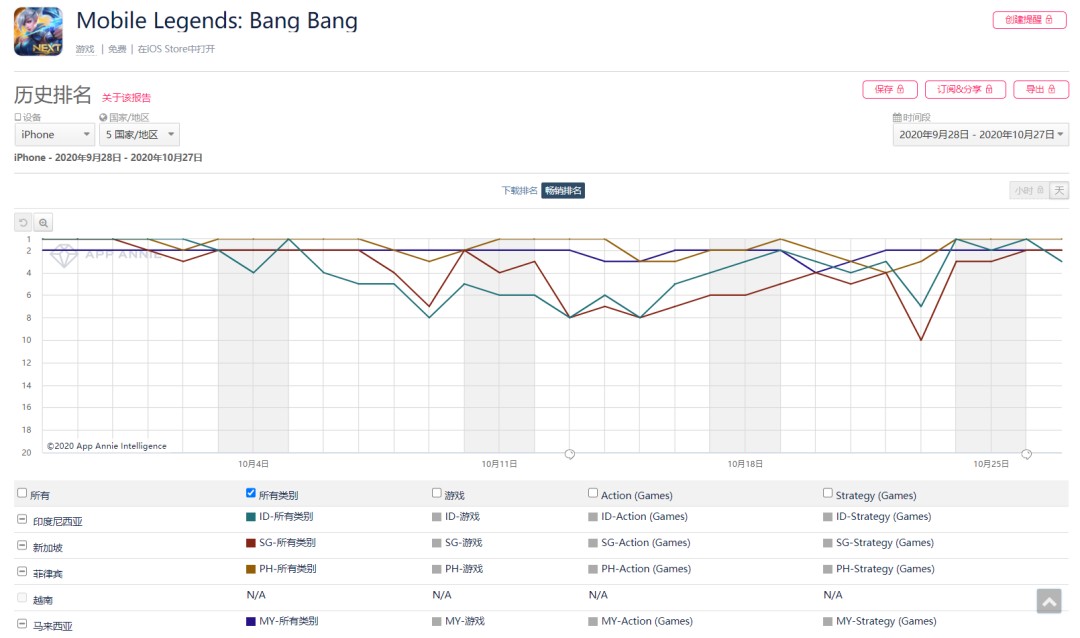1080x638 pixels.
Task: Collapse the 菲律宾 row minus icon
Action: (x=22, y=571)
